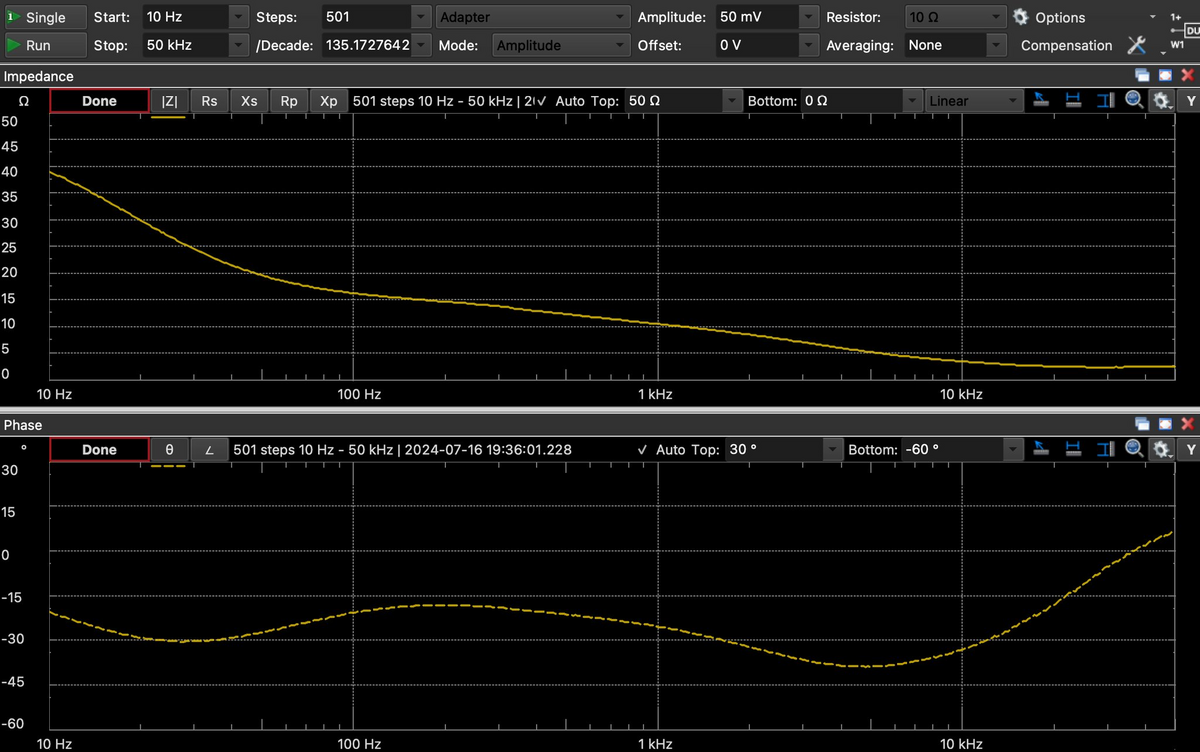1200x752 pixels.
Task: Click Impedance panel cursor arrow icon
Action: click(1041, 100)
